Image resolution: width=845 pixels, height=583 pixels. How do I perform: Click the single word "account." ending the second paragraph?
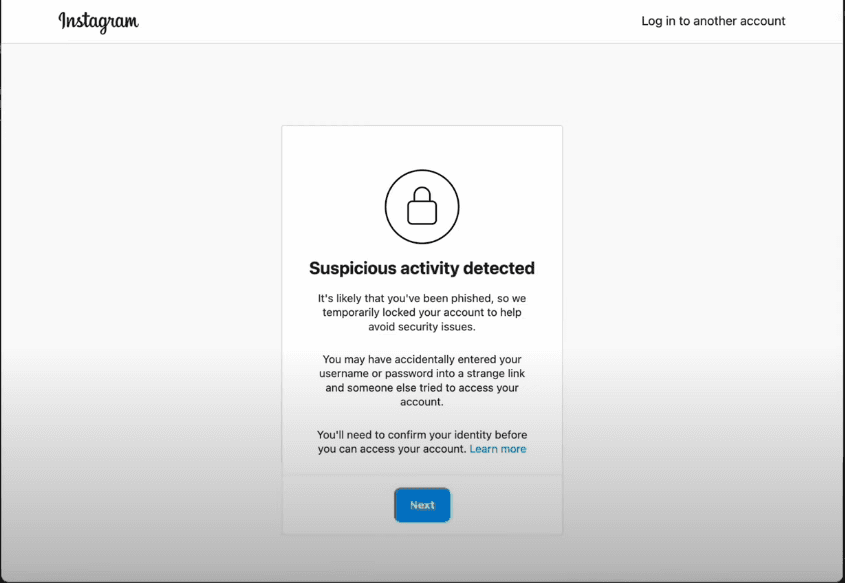(x=422, y=402)
